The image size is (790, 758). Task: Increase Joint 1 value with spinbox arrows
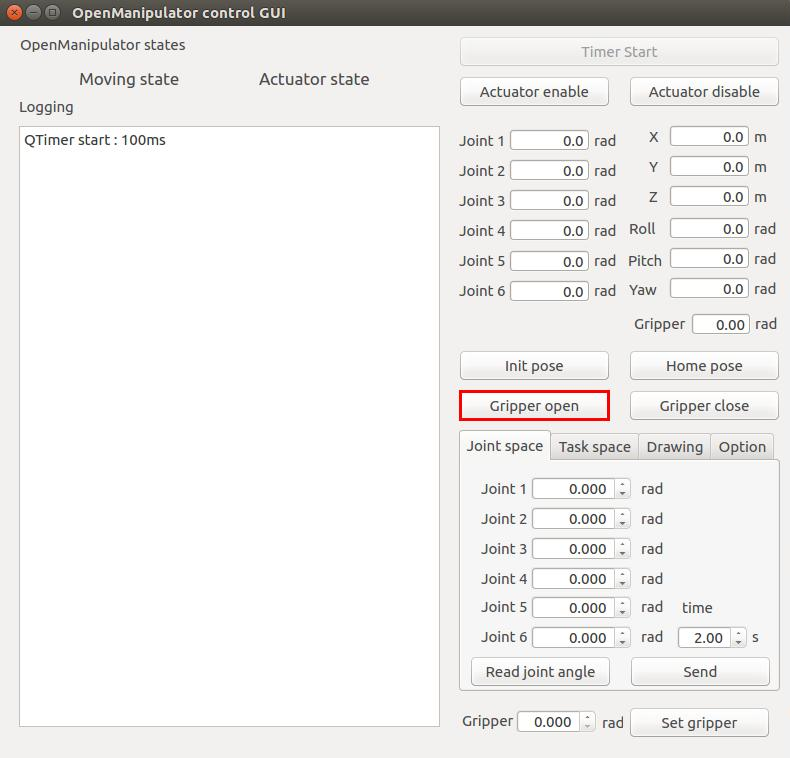(x=623, y=485)
